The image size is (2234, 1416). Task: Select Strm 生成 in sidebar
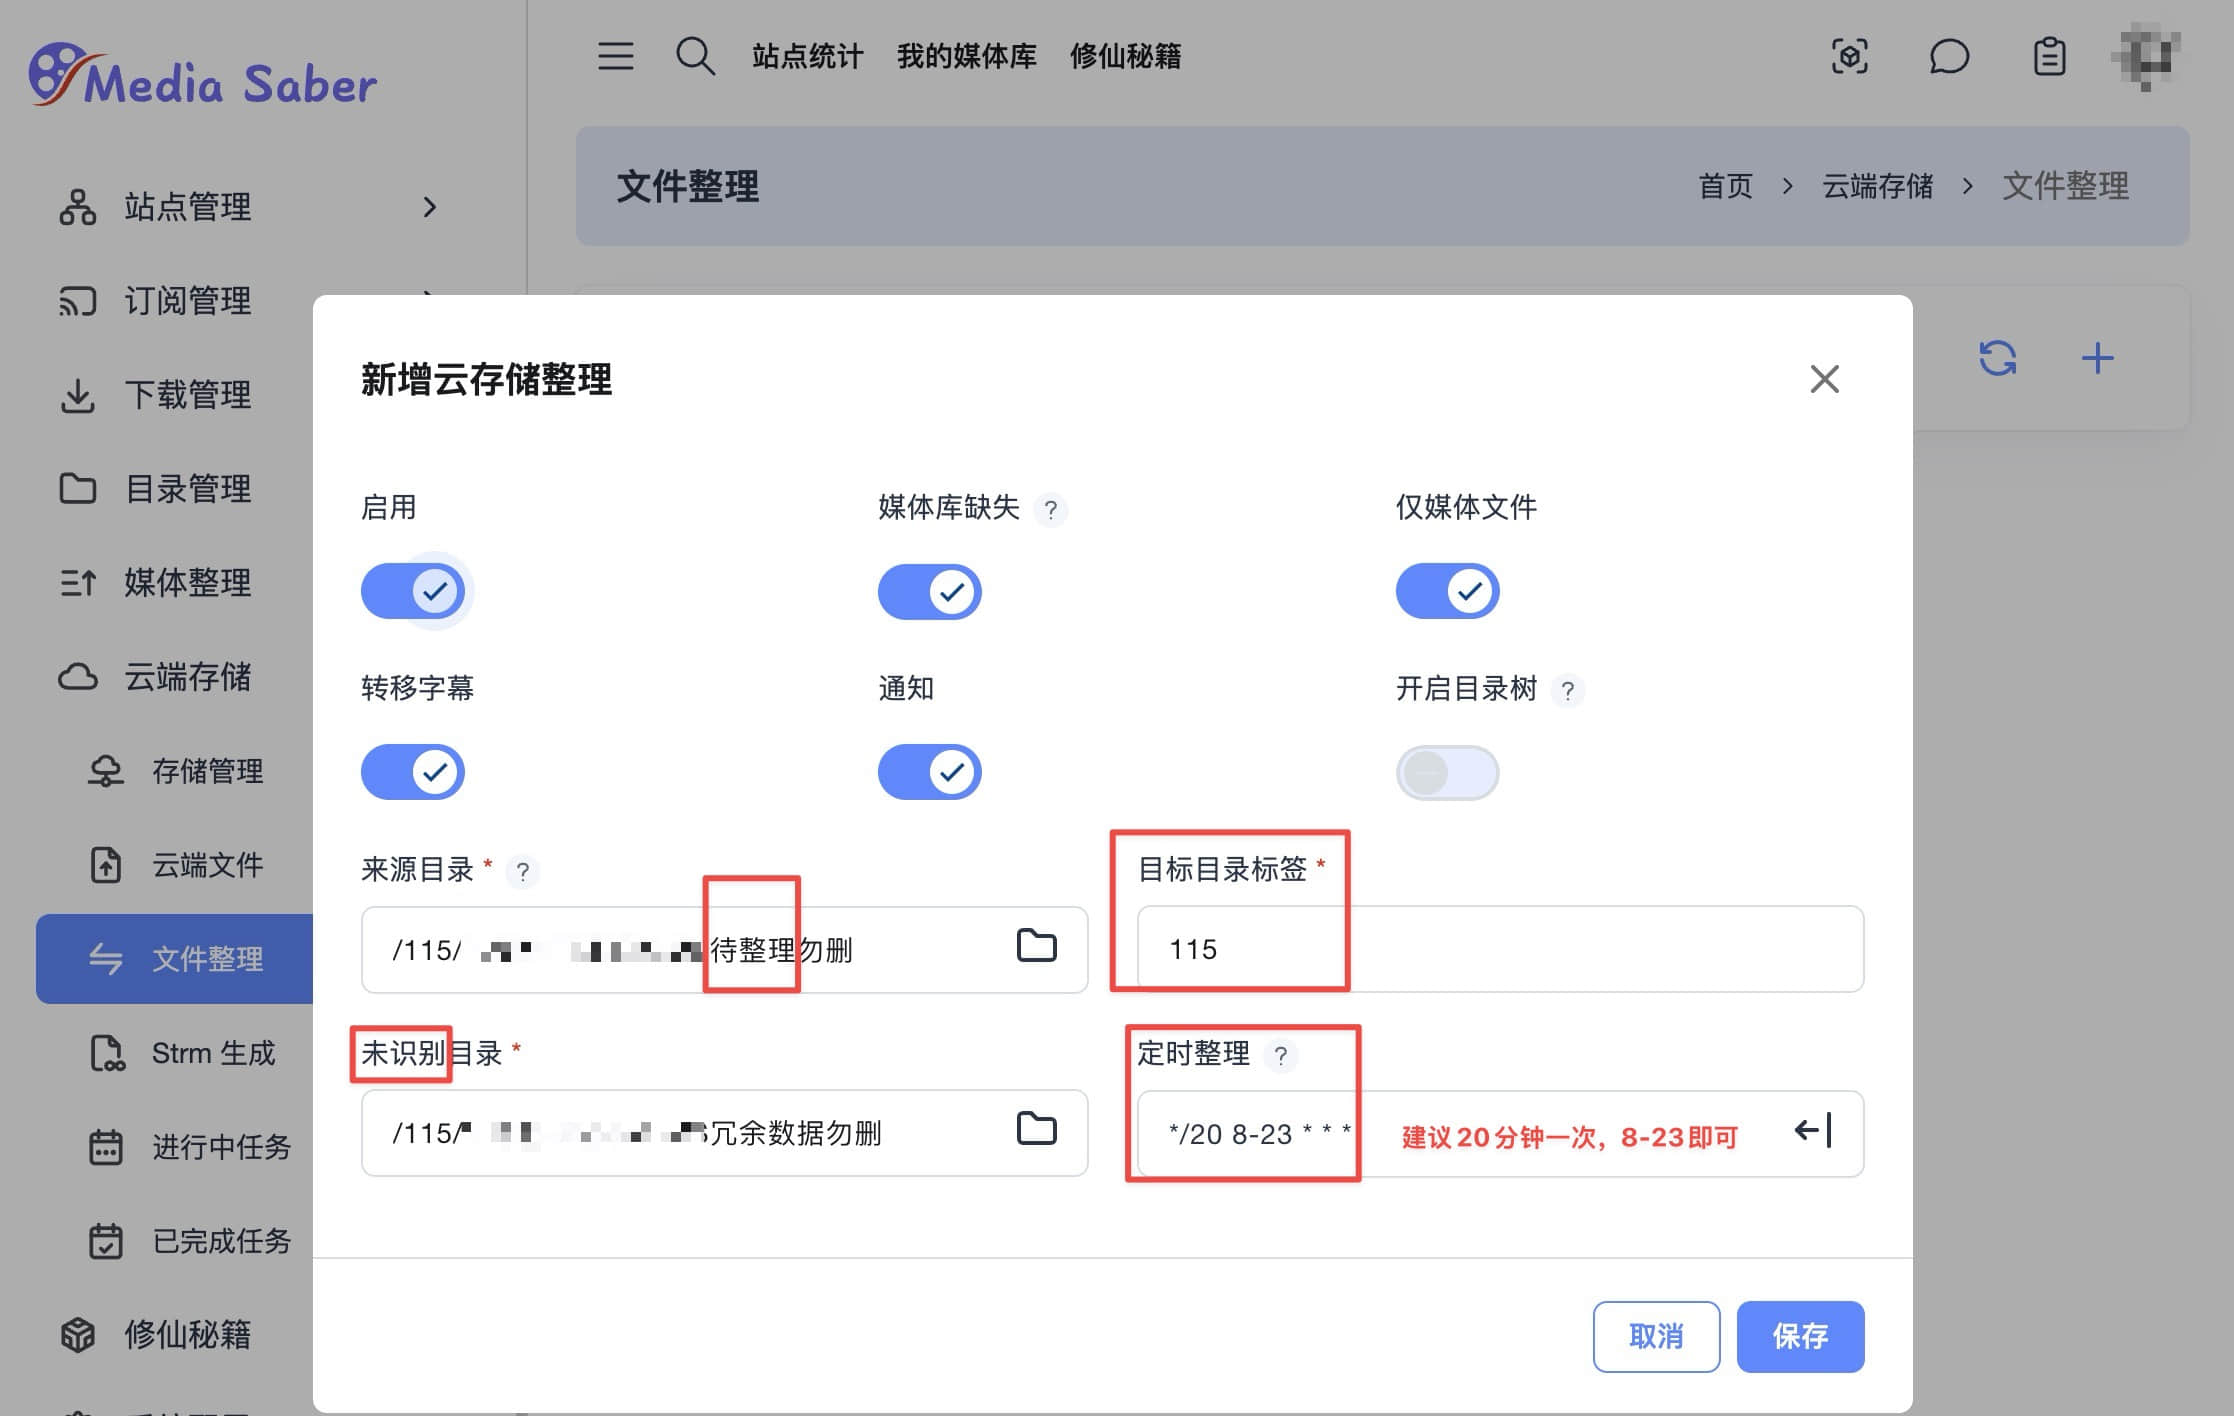pos(212,1053)
